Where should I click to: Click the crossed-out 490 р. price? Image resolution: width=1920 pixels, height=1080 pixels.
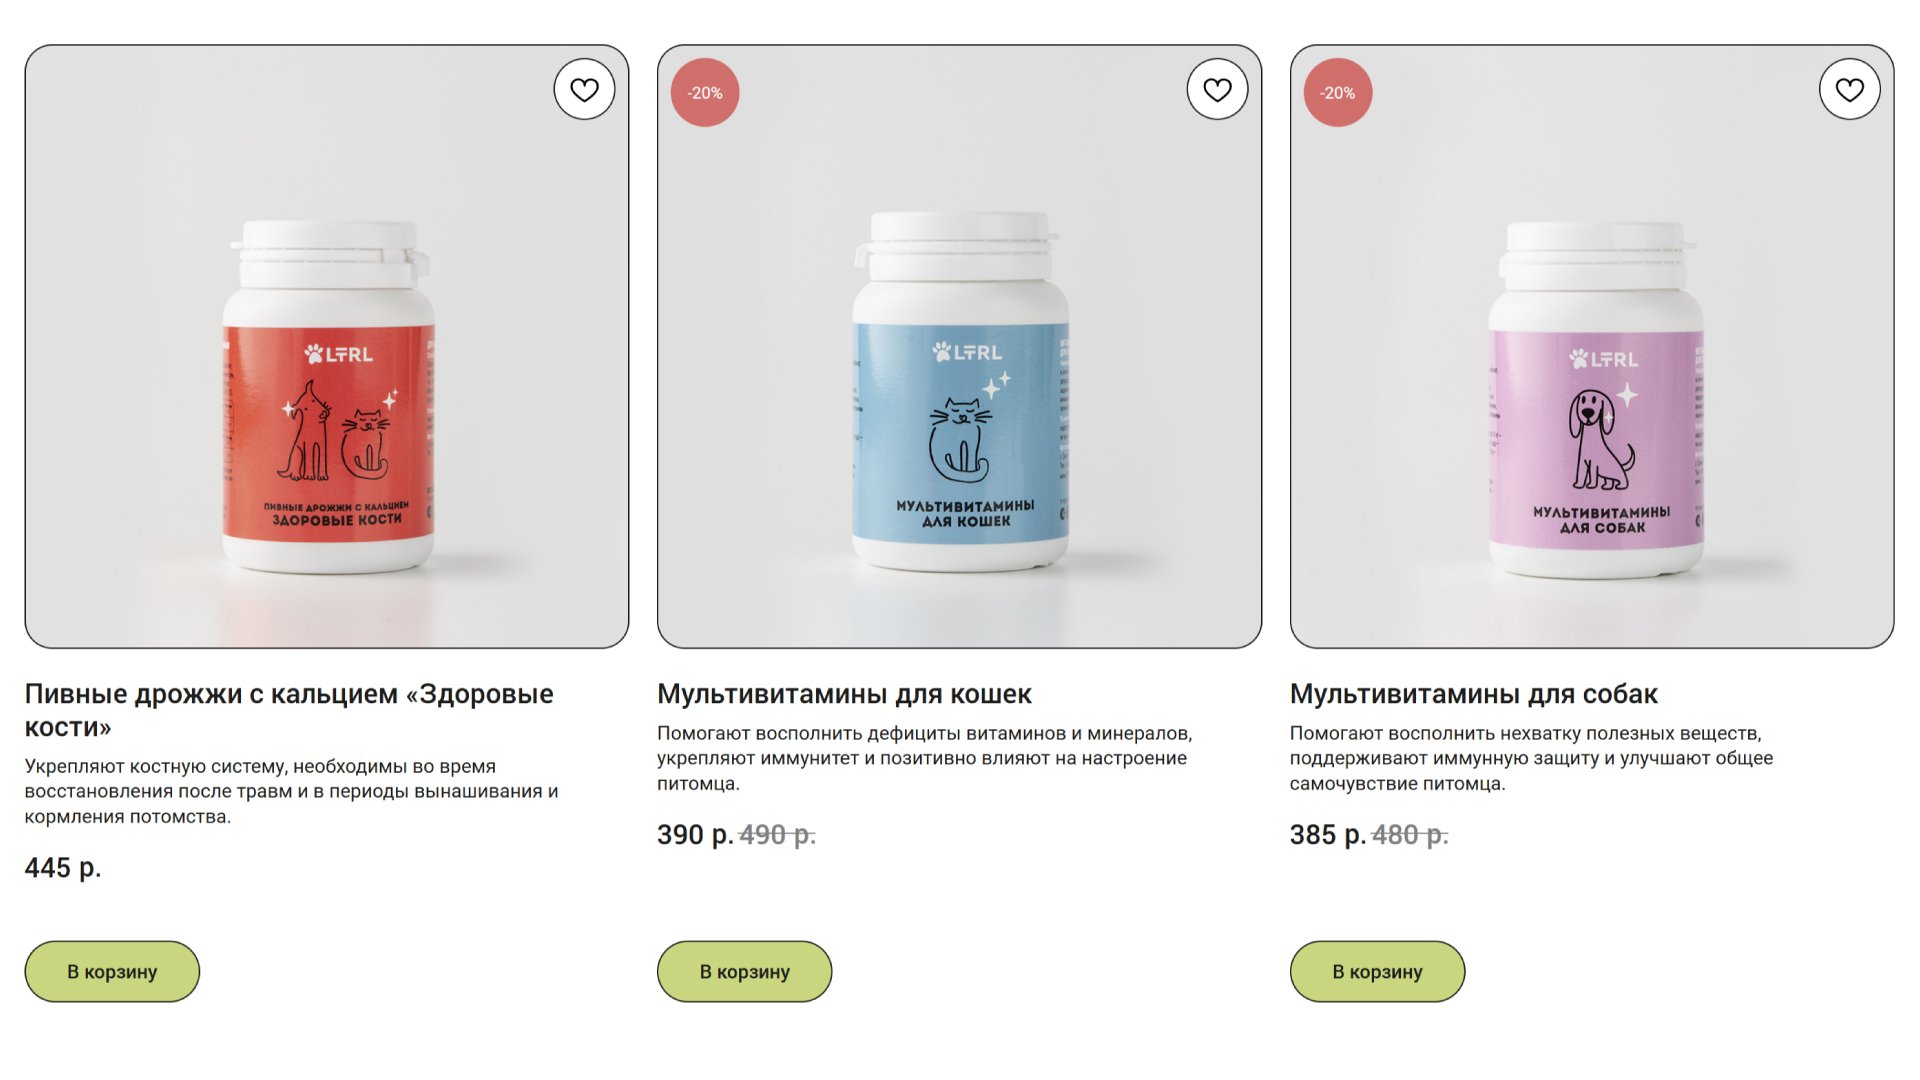(x=777, y=834)
